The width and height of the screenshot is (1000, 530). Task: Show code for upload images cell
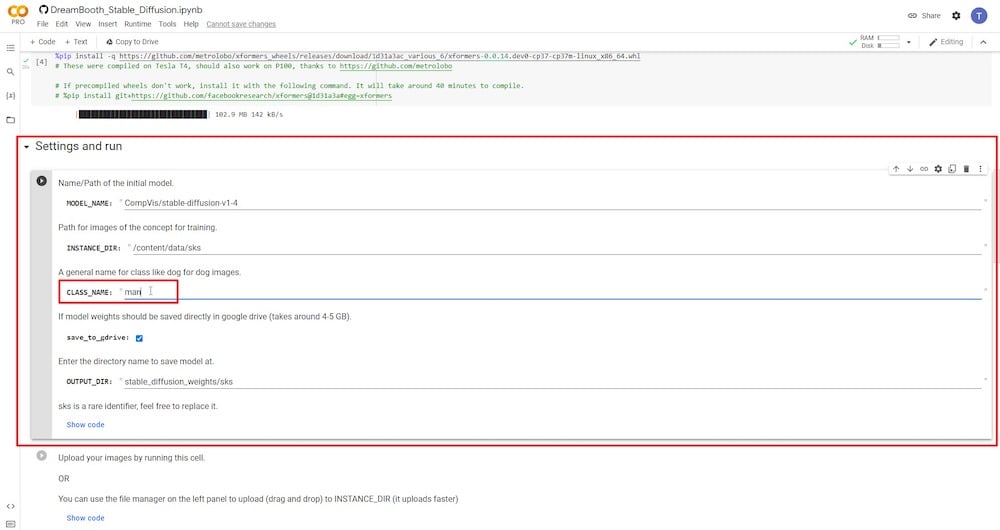click(x=85, y=518)
